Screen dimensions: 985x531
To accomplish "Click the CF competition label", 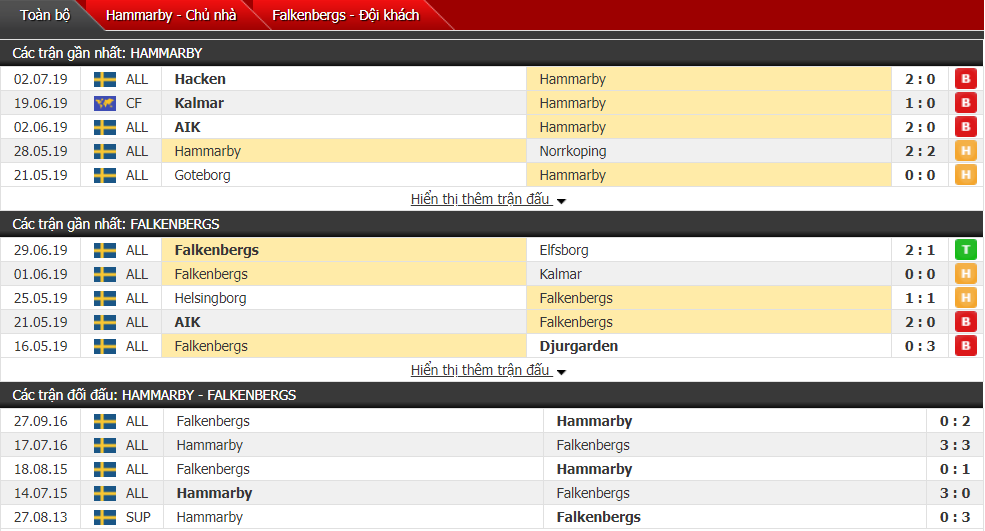I will tap(134, 103).
